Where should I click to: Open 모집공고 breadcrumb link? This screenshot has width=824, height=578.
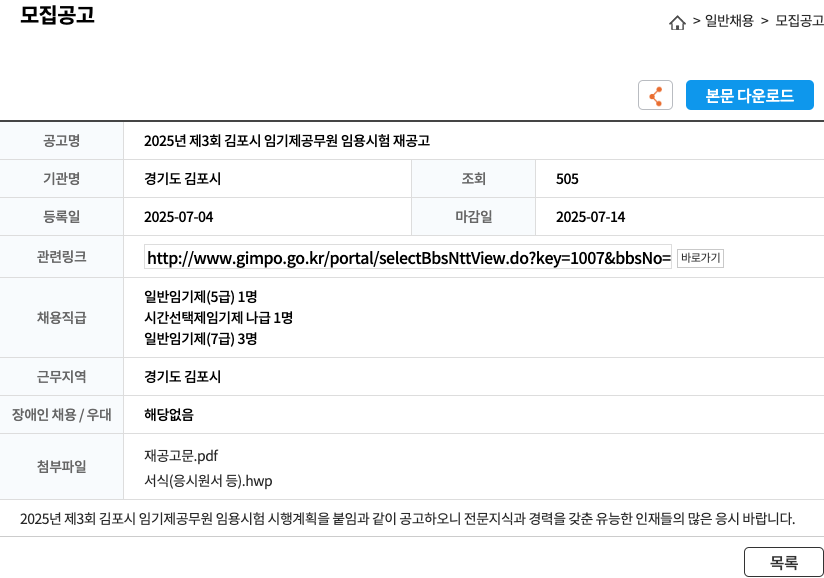pyautogui.click(x=799, y=20)
